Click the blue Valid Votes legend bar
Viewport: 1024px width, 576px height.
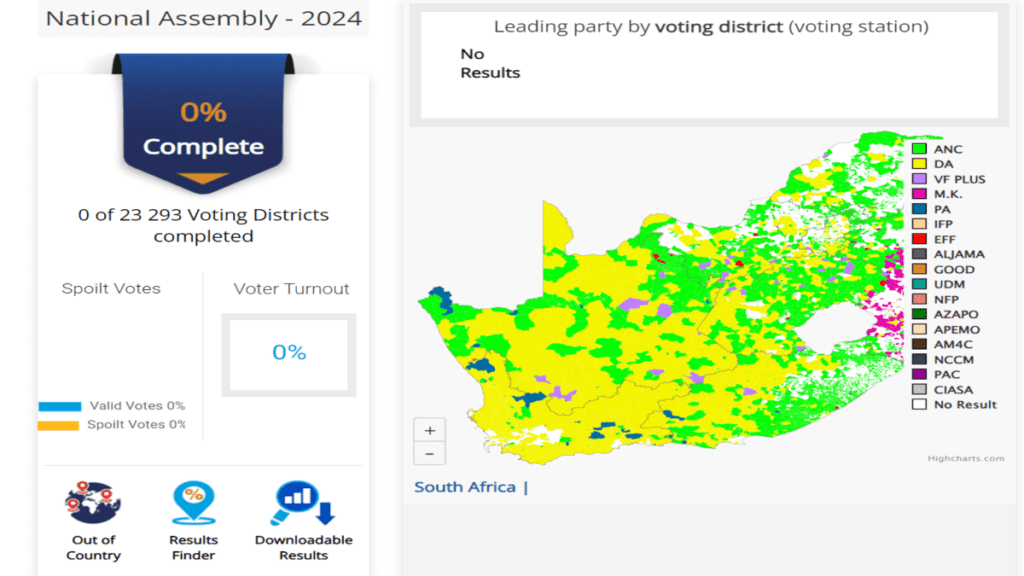59,406
